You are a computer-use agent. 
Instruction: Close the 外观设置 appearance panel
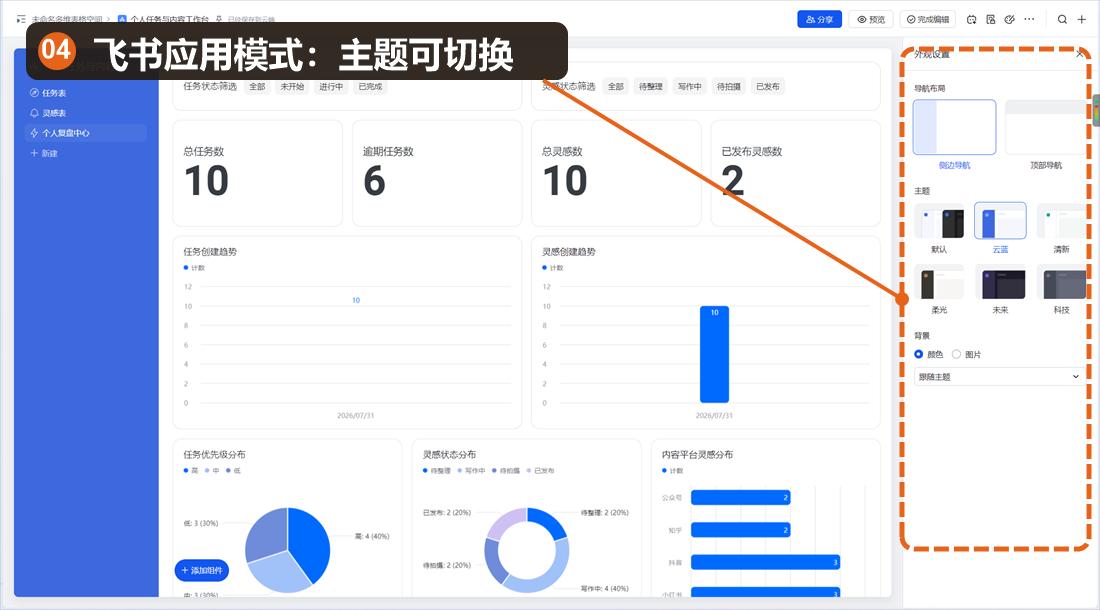click(1080, 54)
